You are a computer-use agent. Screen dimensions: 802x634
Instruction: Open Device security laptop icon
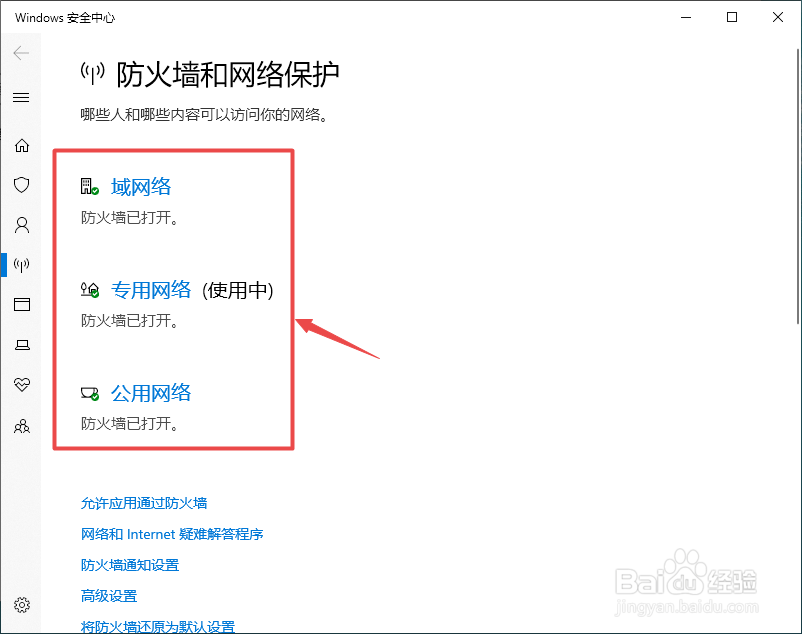tap(22, 344)
